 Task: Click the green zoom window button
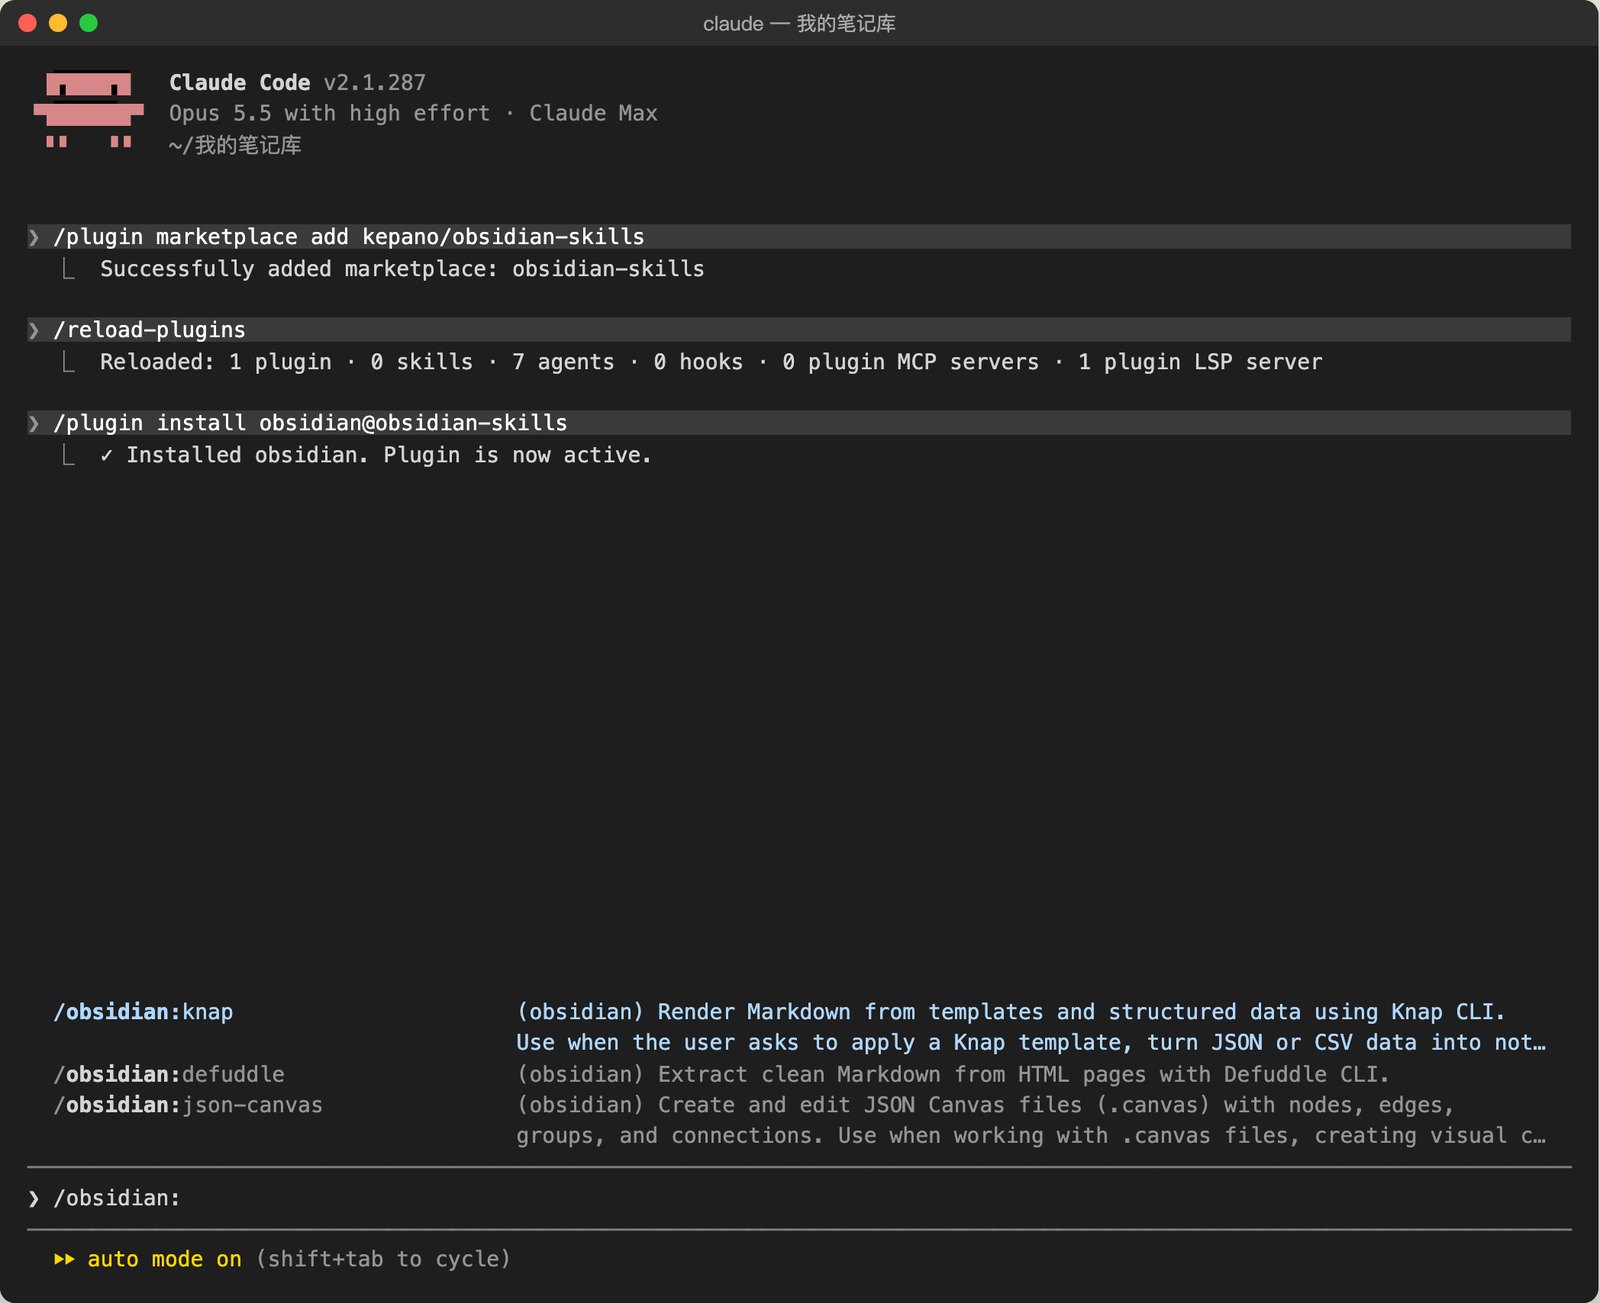89,23
